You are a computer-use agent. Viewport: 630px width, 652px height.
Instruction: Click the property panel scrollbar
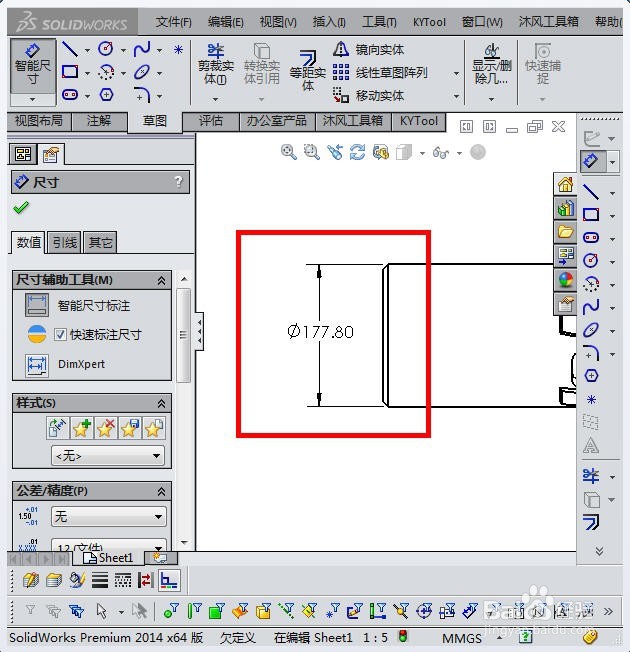pyautogui.click(x=183, y=335)
